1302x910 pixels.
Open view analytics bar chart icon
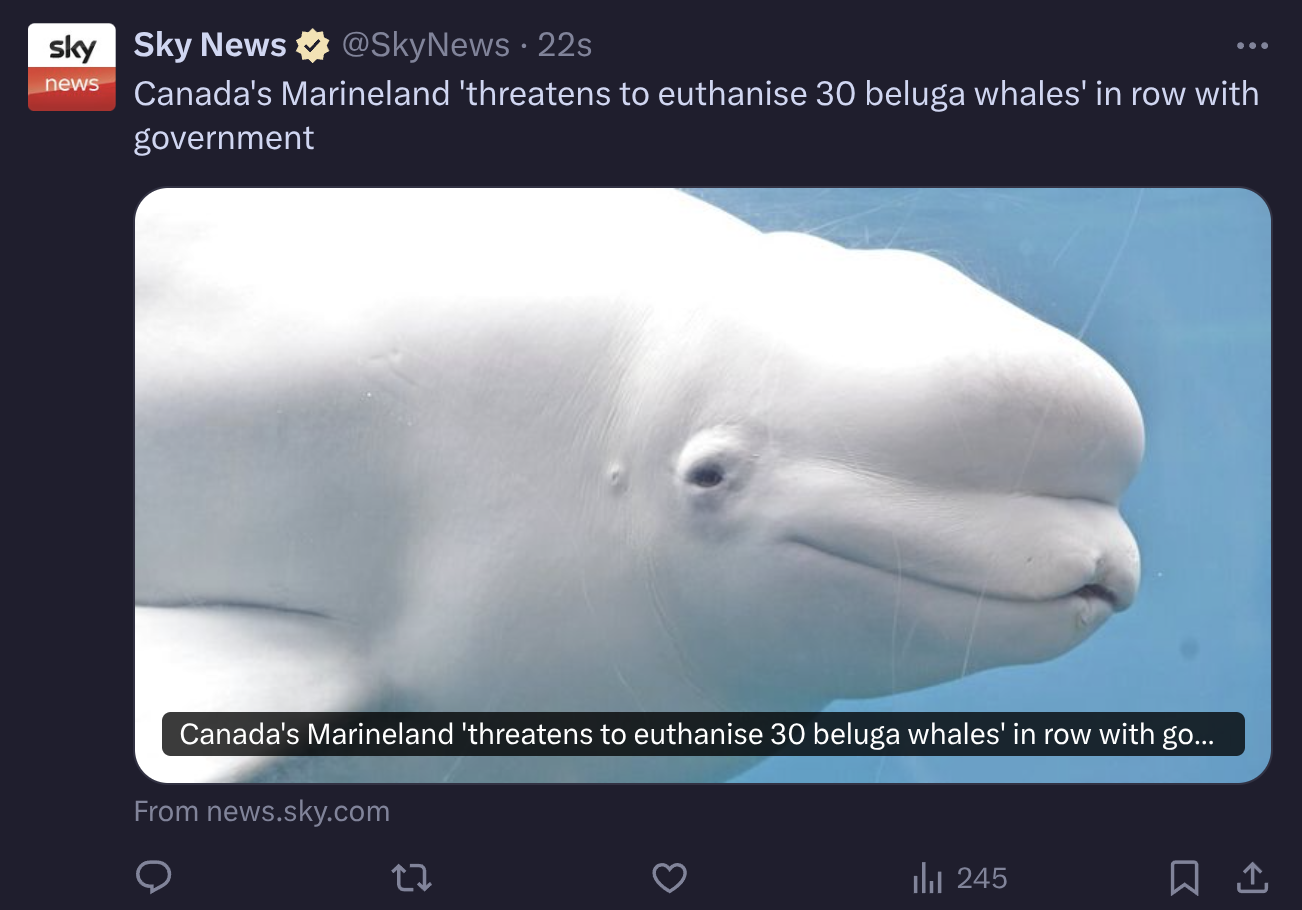(927, 879)
